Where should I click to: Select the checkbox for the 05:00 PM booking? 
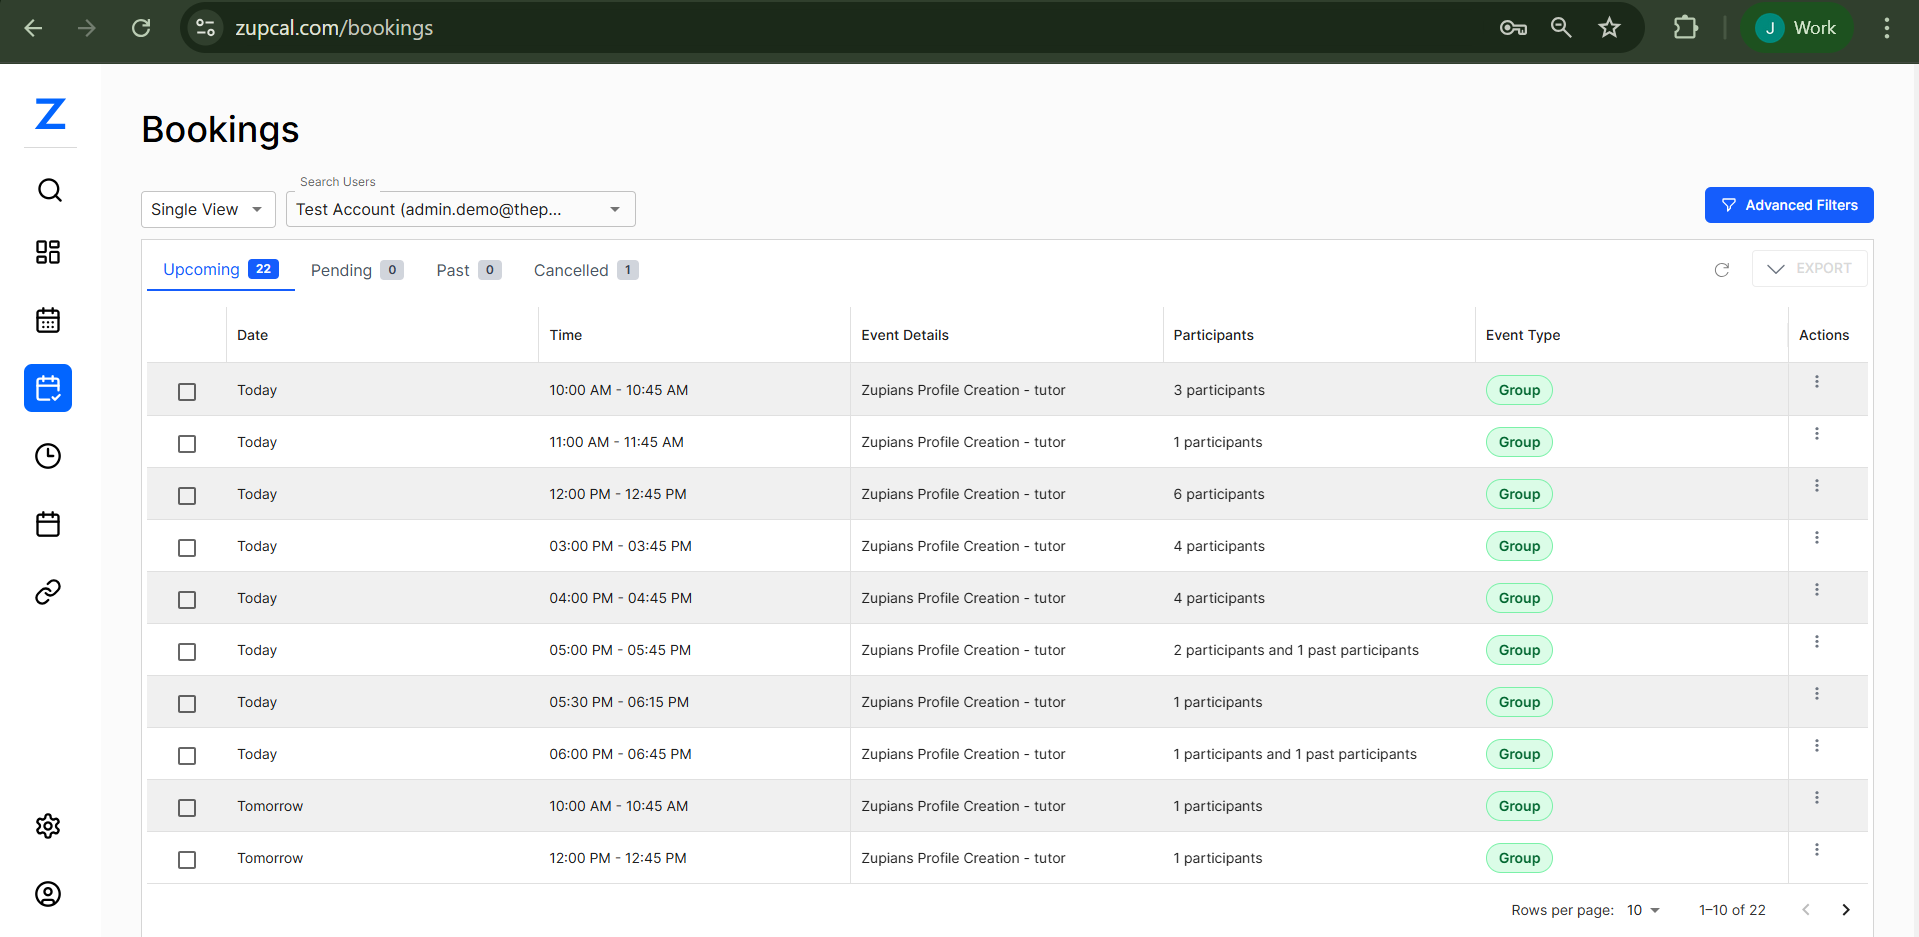point(186,652)
